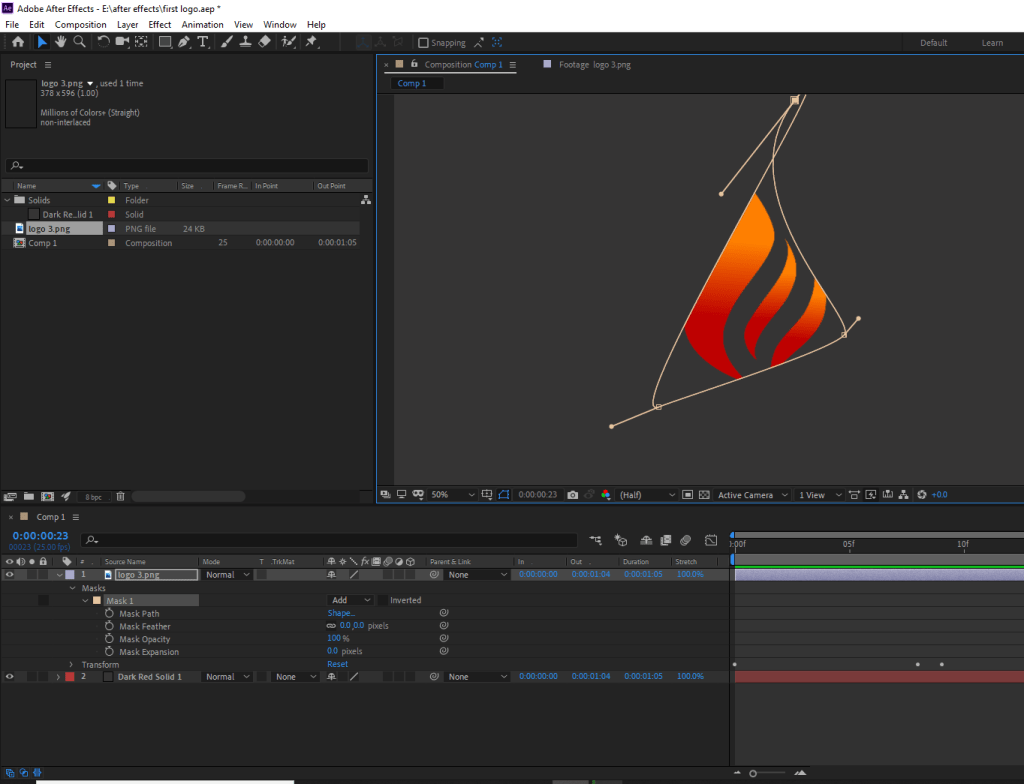This screenshot has width=1024, height=784.
Task: Check the Inverted box for Mask 1
Action: 382,601
